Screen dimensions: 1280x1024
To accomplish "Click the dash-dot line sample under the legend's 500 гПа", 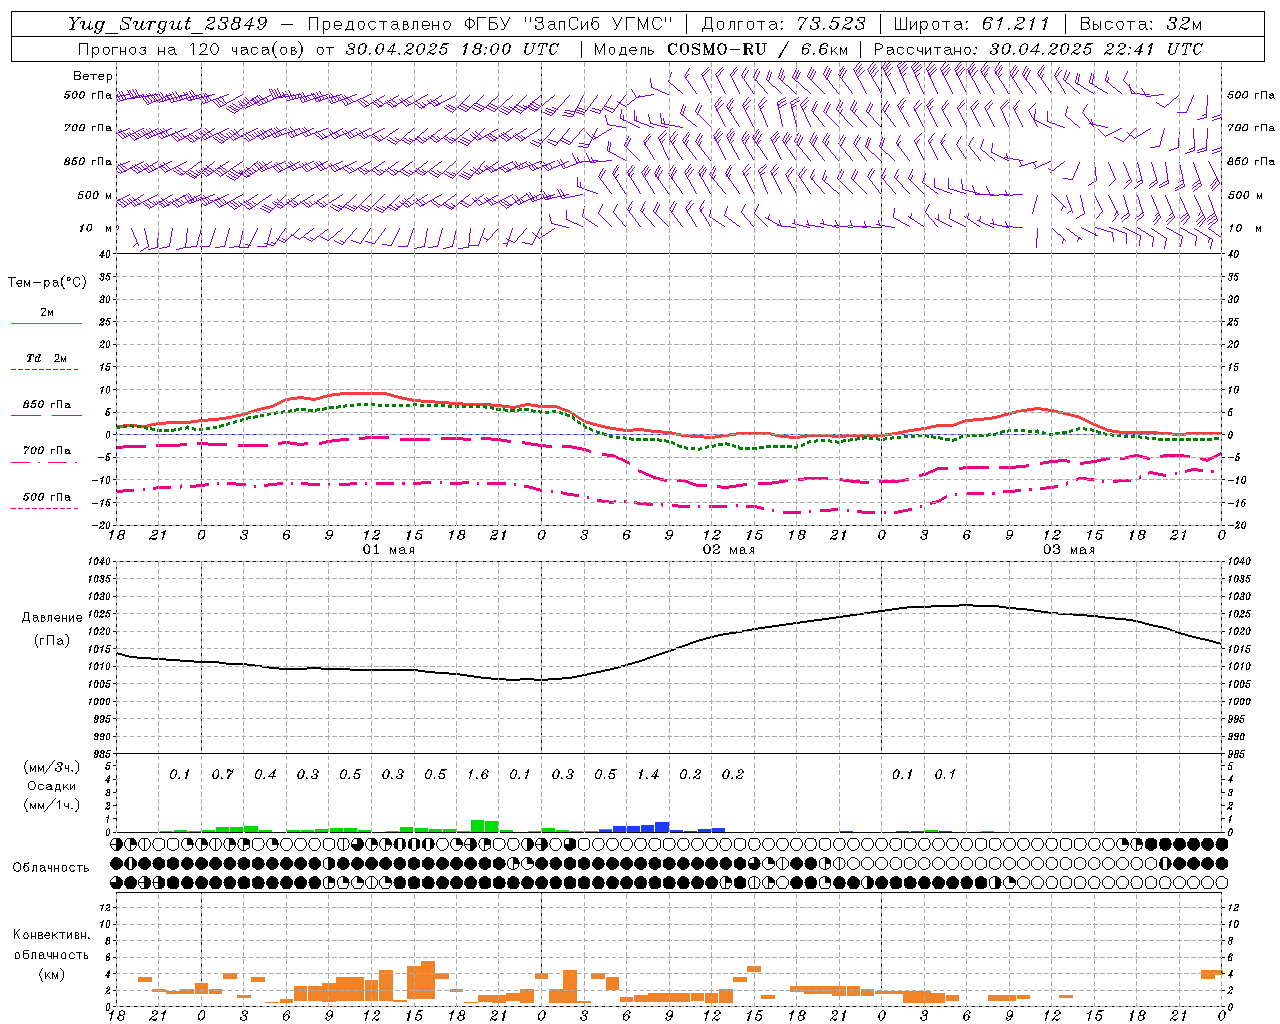I will [x=46, y=509].
